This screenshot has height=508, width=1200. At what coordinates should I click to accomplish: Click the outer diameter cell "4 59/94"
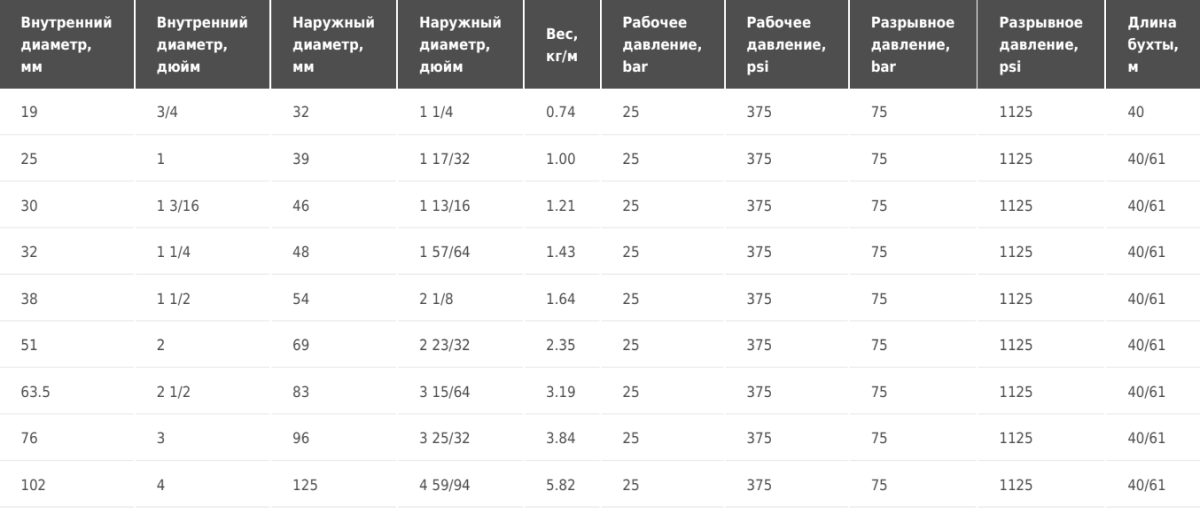(461, 485)
